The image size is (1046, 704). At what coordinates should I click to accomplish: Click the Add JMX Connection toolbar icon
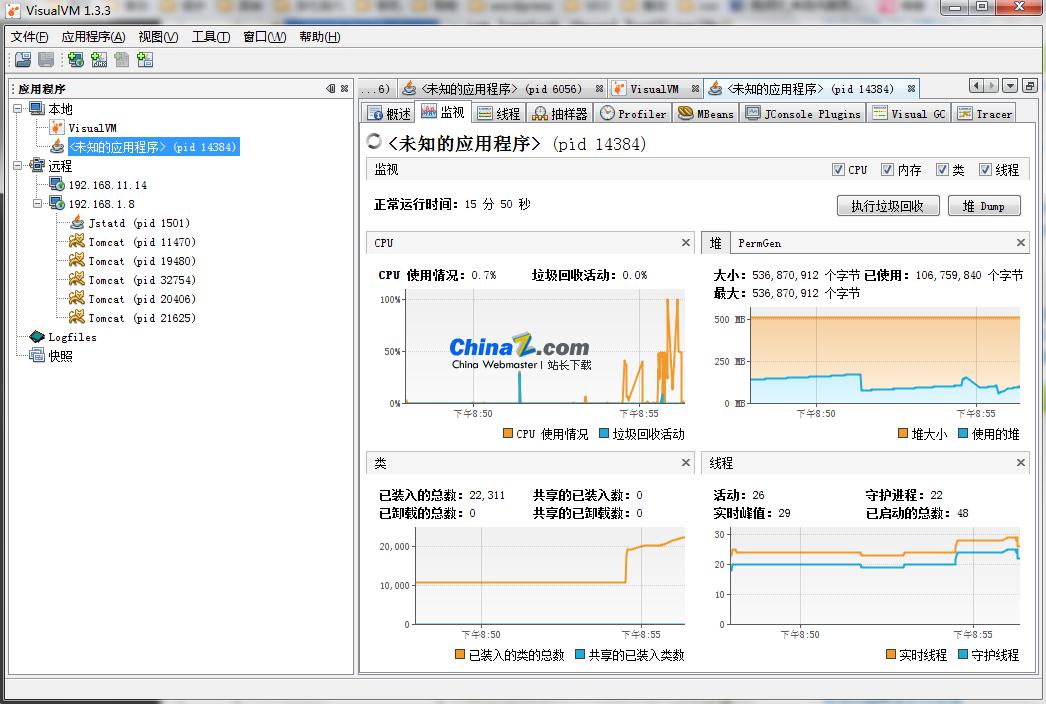(99, 60)
